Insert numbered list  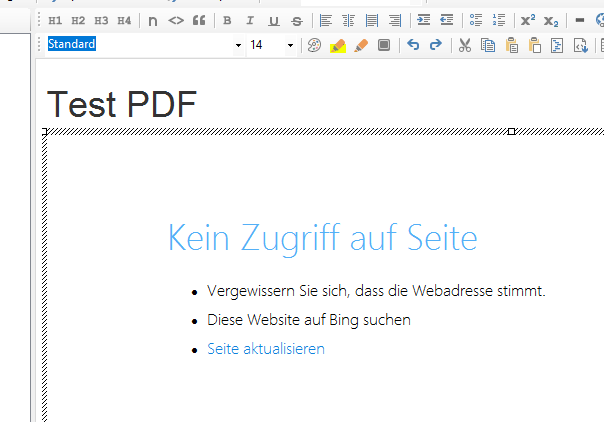coord(499,20)
